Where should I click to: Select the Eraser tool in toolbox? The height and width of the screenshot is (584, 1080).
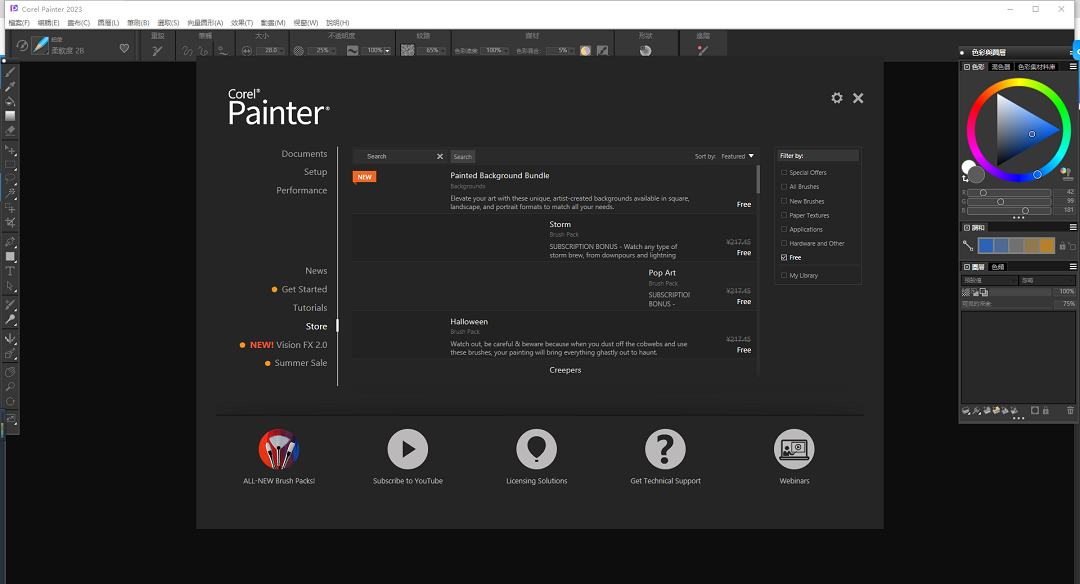point(10,130)
